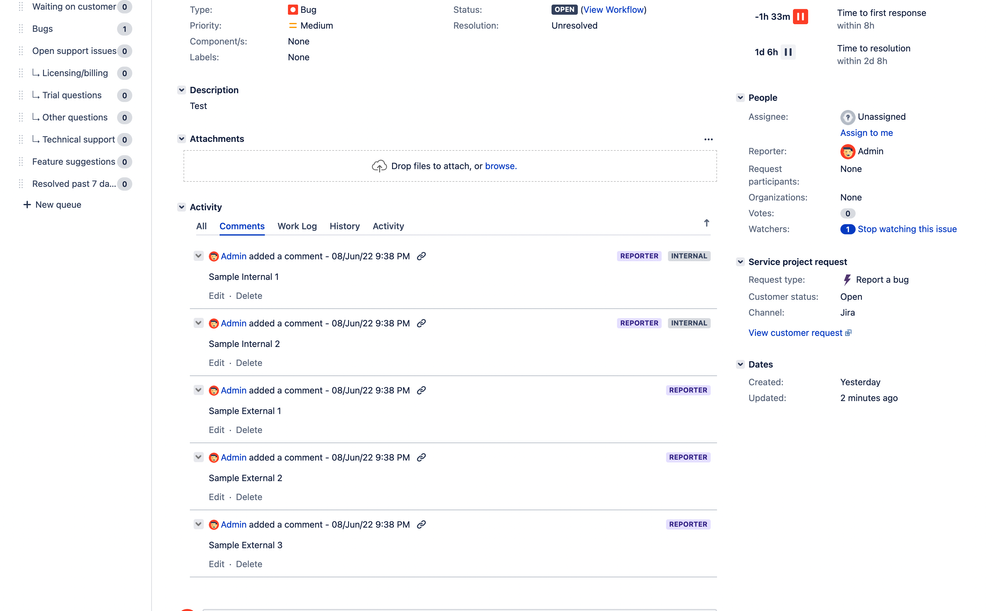Viewport: 998px width, 611px height.
Task: Click drag handle icon beside Bugs queue
Action: tap(20, 29)
